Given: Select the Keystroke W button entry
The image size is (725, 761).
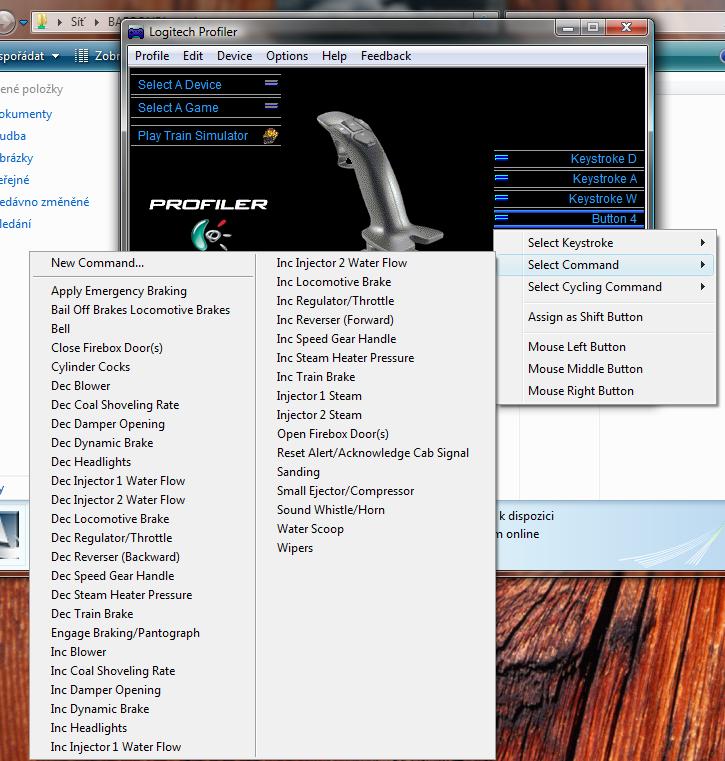Looking at the screenshot, I should coord(569,199).
